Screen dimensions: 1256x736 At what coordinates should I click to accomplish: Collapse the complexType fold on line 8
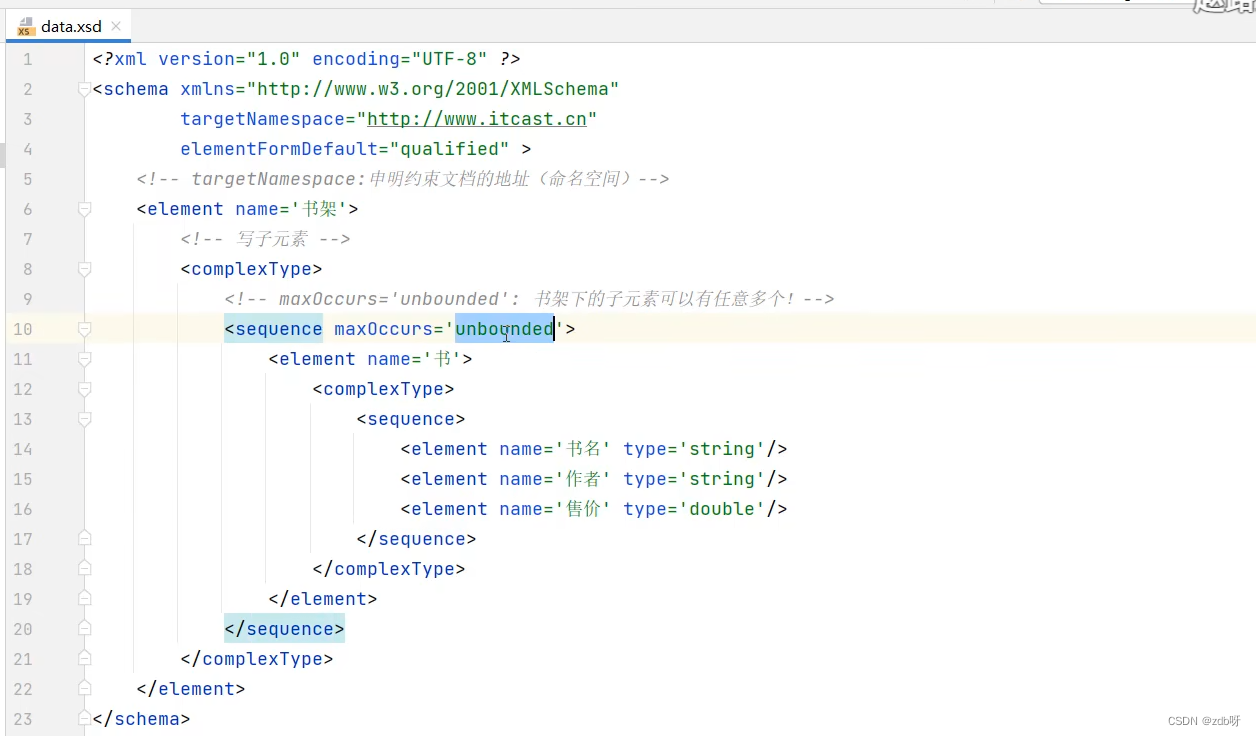click(84, 269)
